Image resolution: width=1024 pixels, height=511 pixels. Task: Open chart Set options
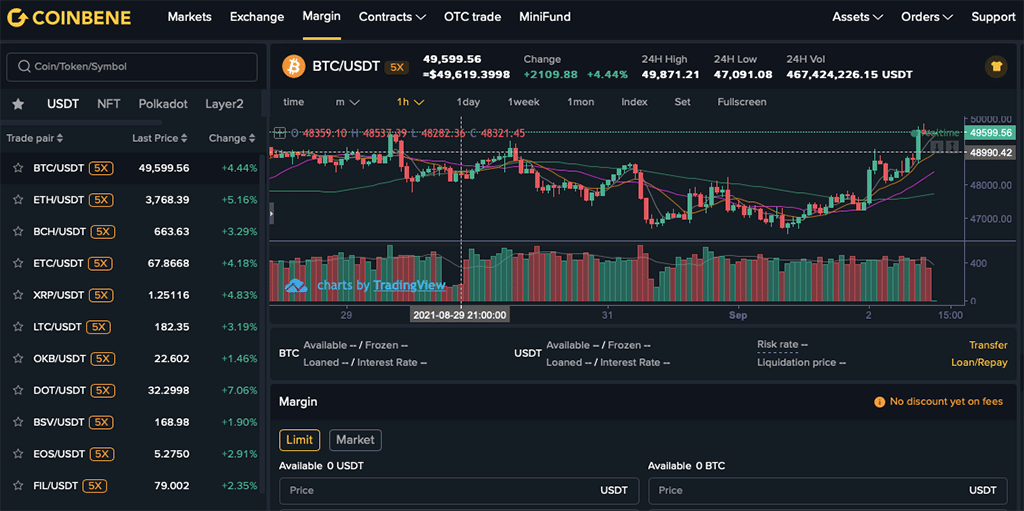click(x=682, y=102)
